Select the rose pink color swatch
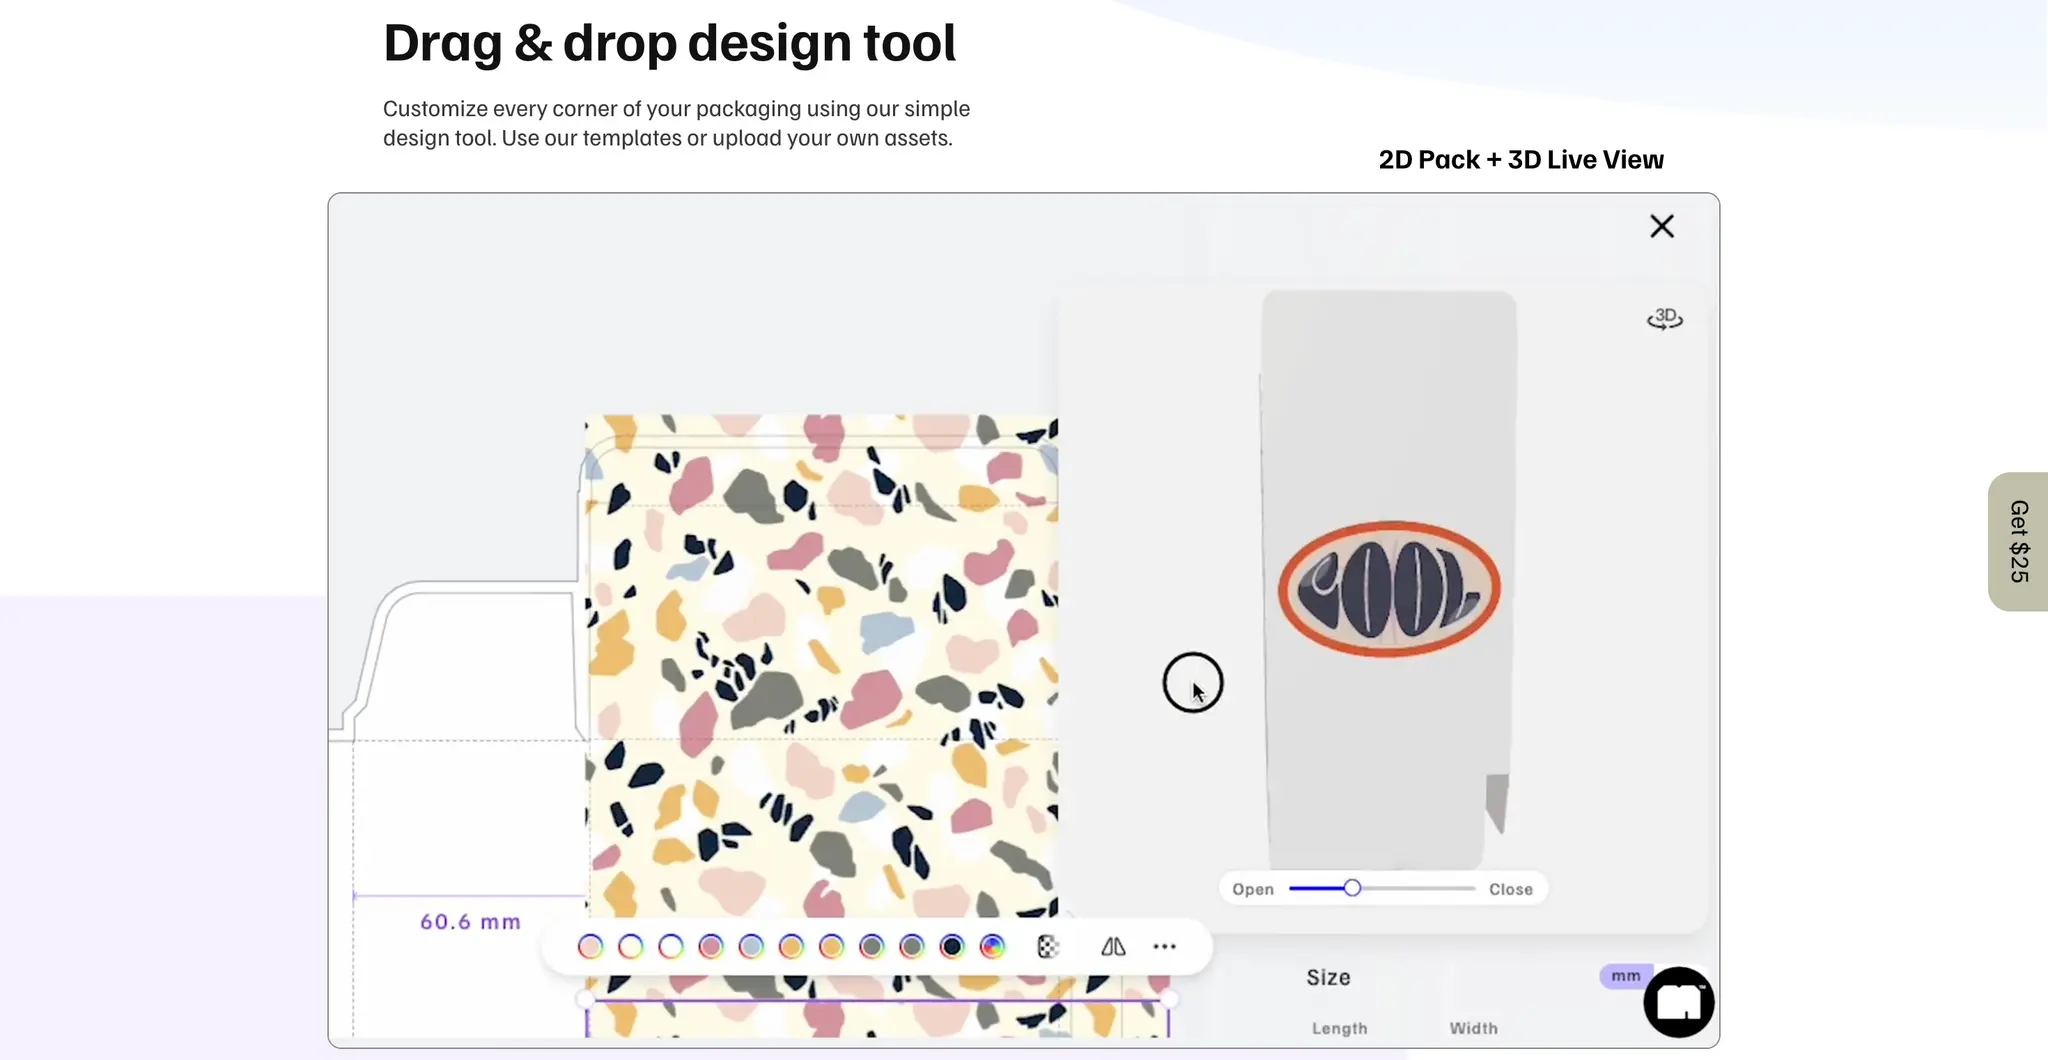 tap(711, 946)
